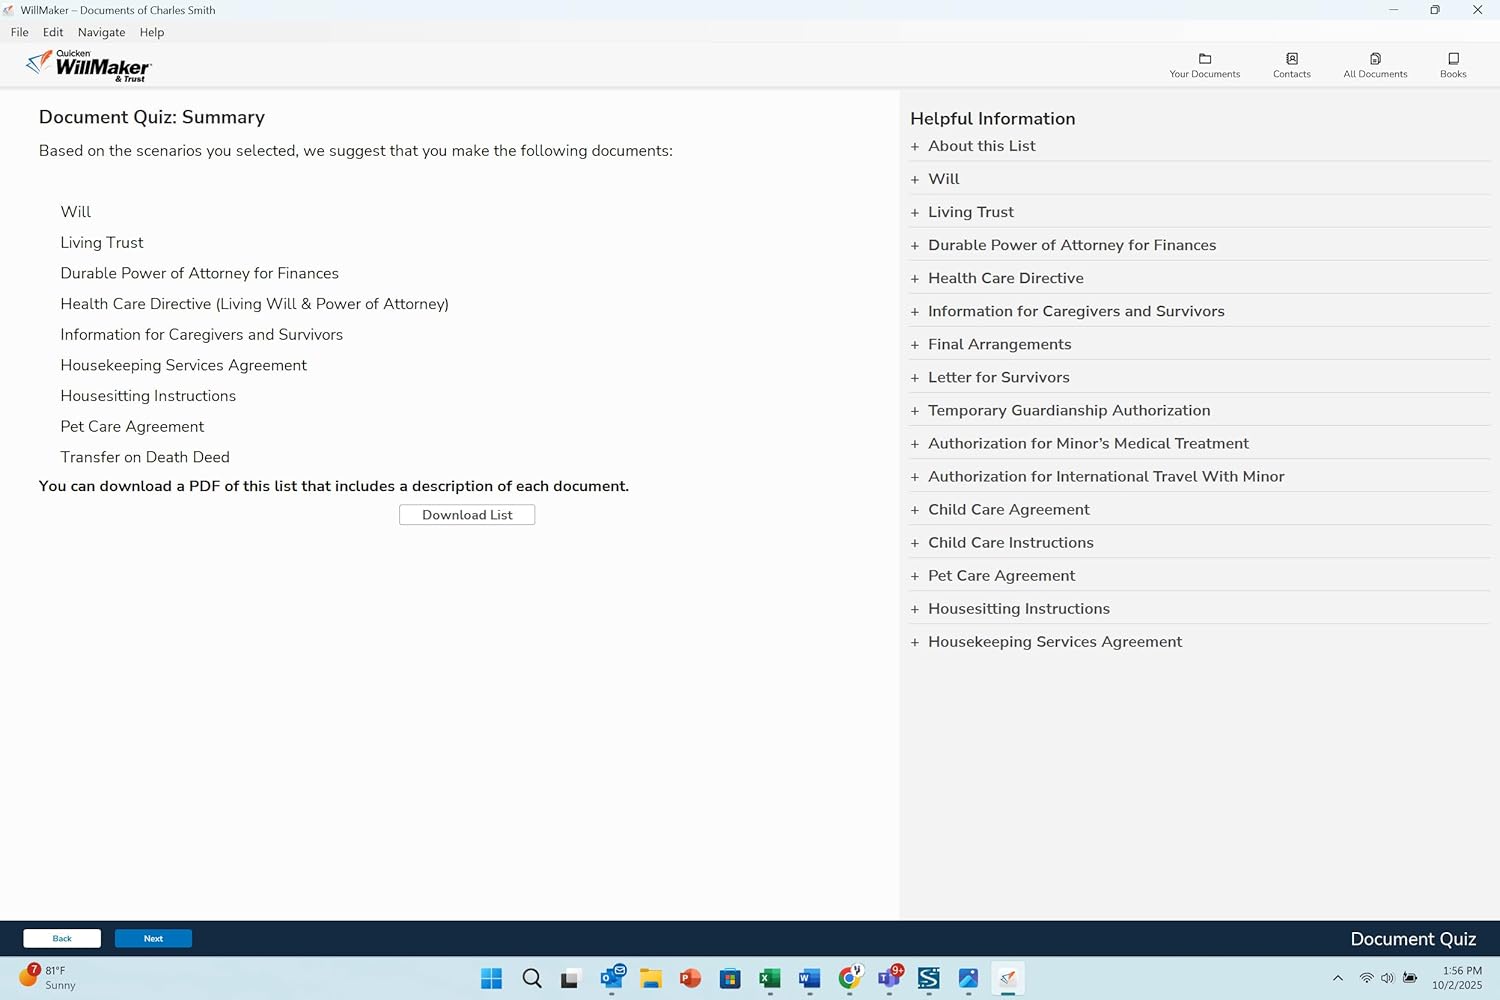Show hidden system tray icons
The width and height of the screenshot is (1500, 1000).
(x=1338, y=978)
